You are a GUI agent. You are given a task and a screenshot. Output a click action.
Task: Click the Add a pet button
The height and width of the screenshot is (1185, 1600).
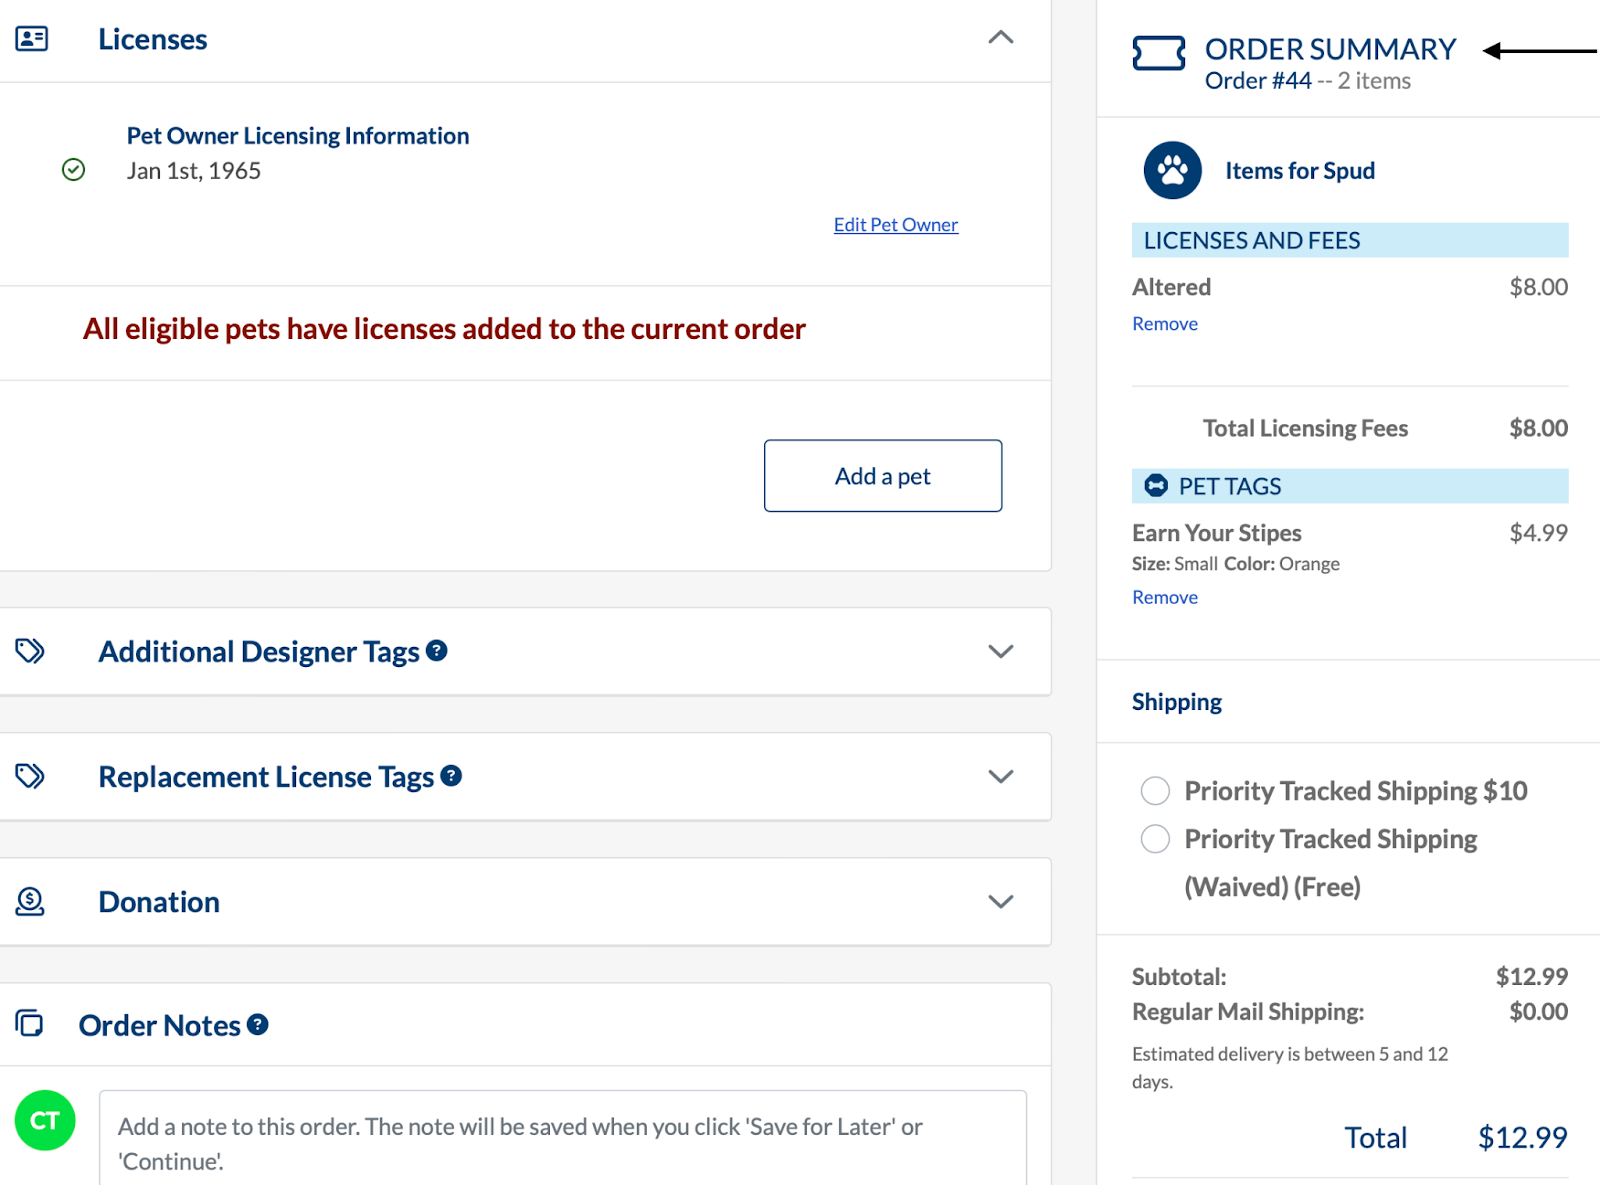point(882,475)
